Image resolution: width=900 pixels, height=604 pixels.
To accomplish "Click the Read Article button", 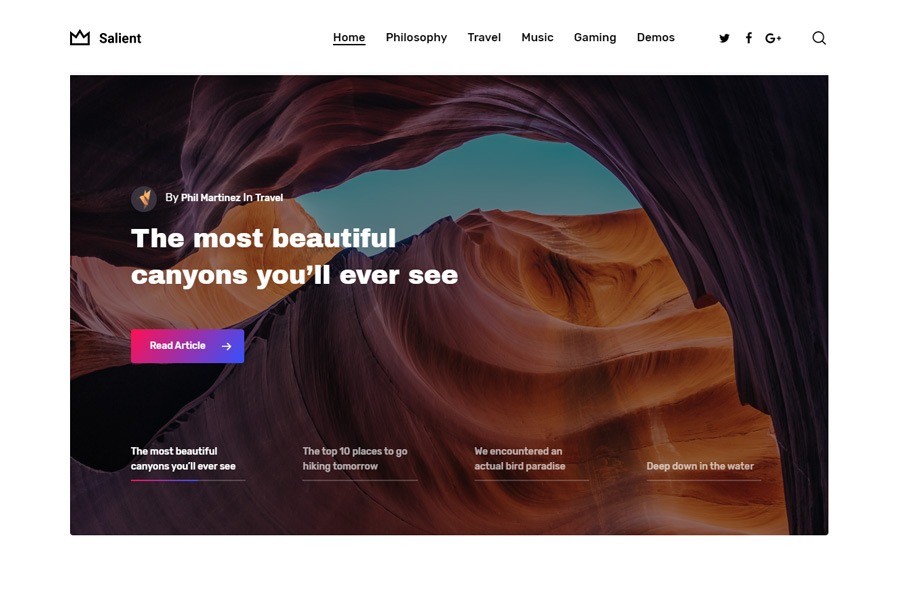I will coord(187,346).
